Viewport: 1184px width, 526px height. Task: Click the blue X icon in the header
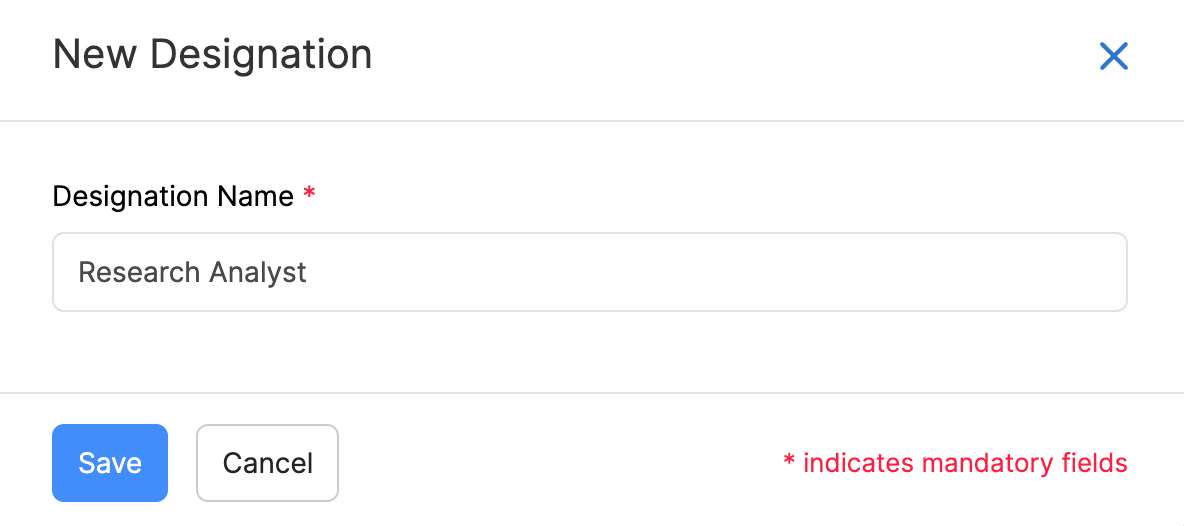pyautogui.click(x=1113, y=56)
